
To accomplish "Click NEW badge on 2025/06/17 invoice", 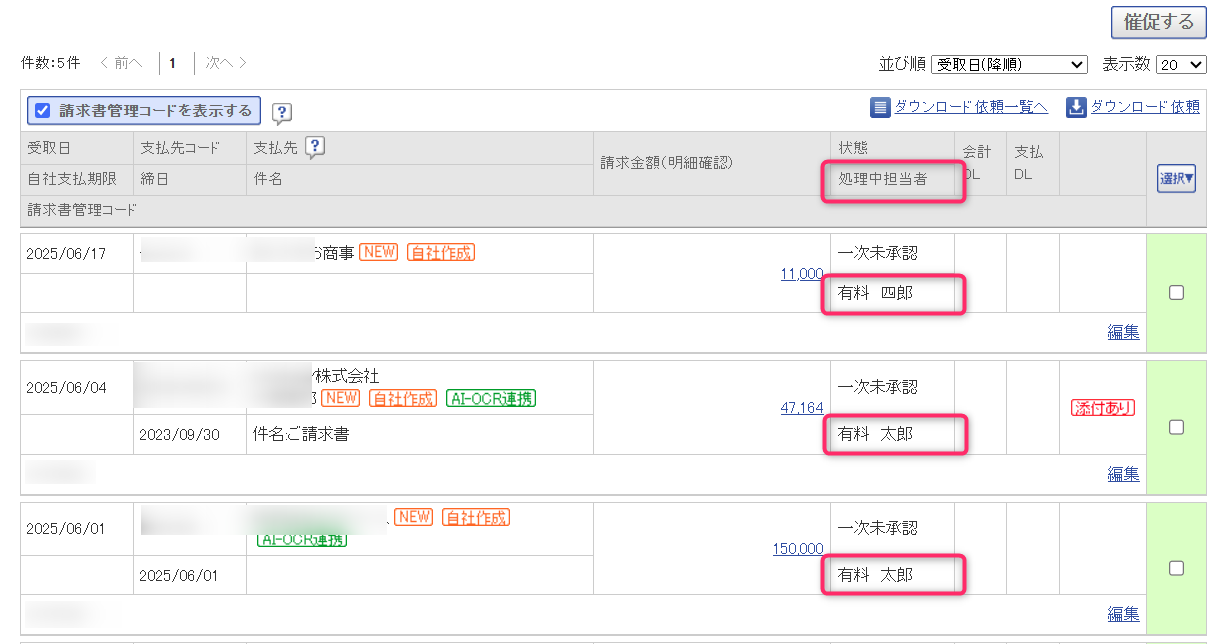I will click(x=379, y=252).
